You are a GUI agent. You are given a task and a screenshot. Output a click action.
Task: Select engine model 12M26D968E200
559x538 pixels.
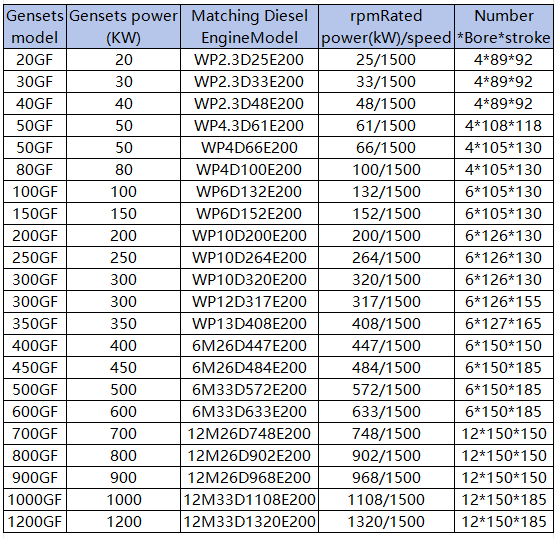(249, 477)
